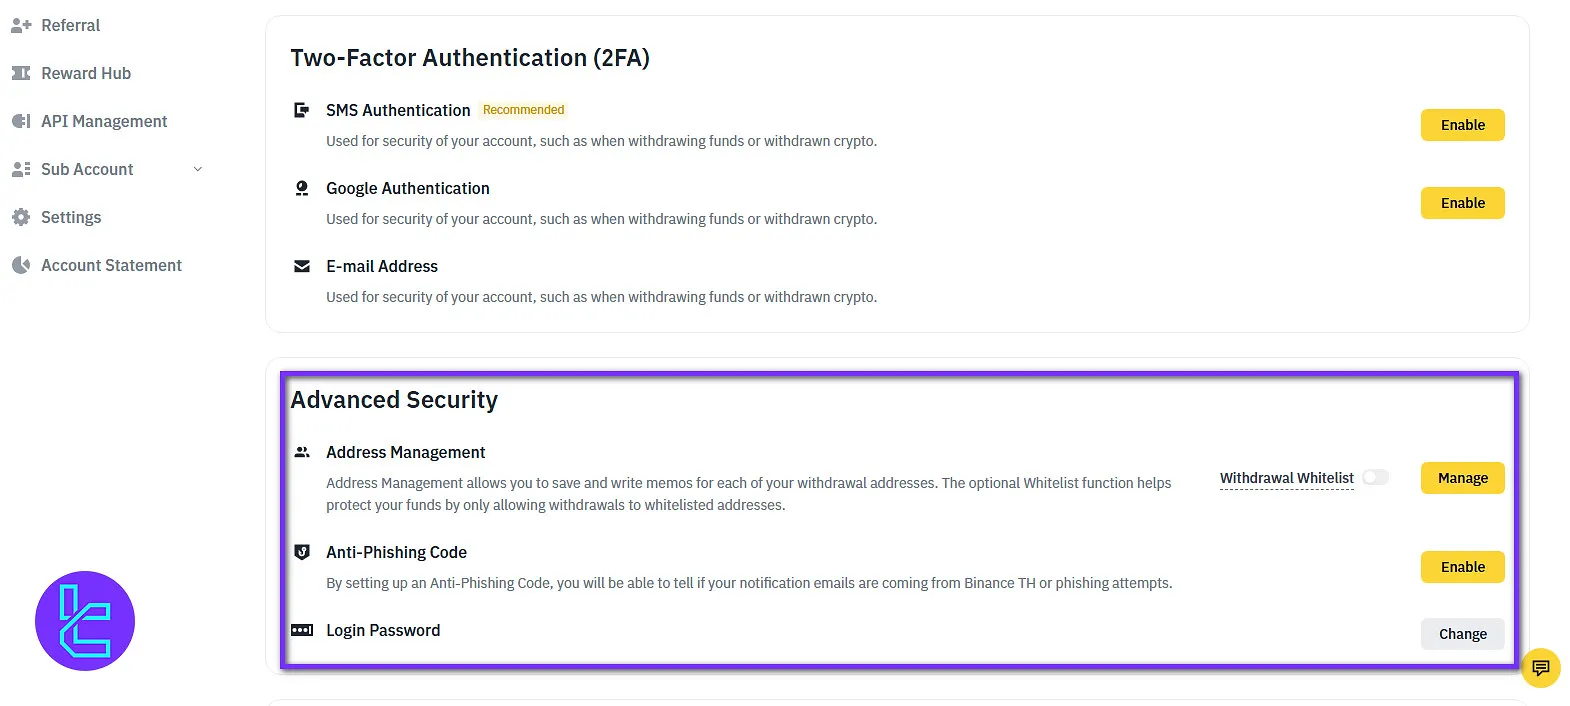Open the Sub Account sidebar menu
This screenshot has height=706, width=1570.
(87, 170)
